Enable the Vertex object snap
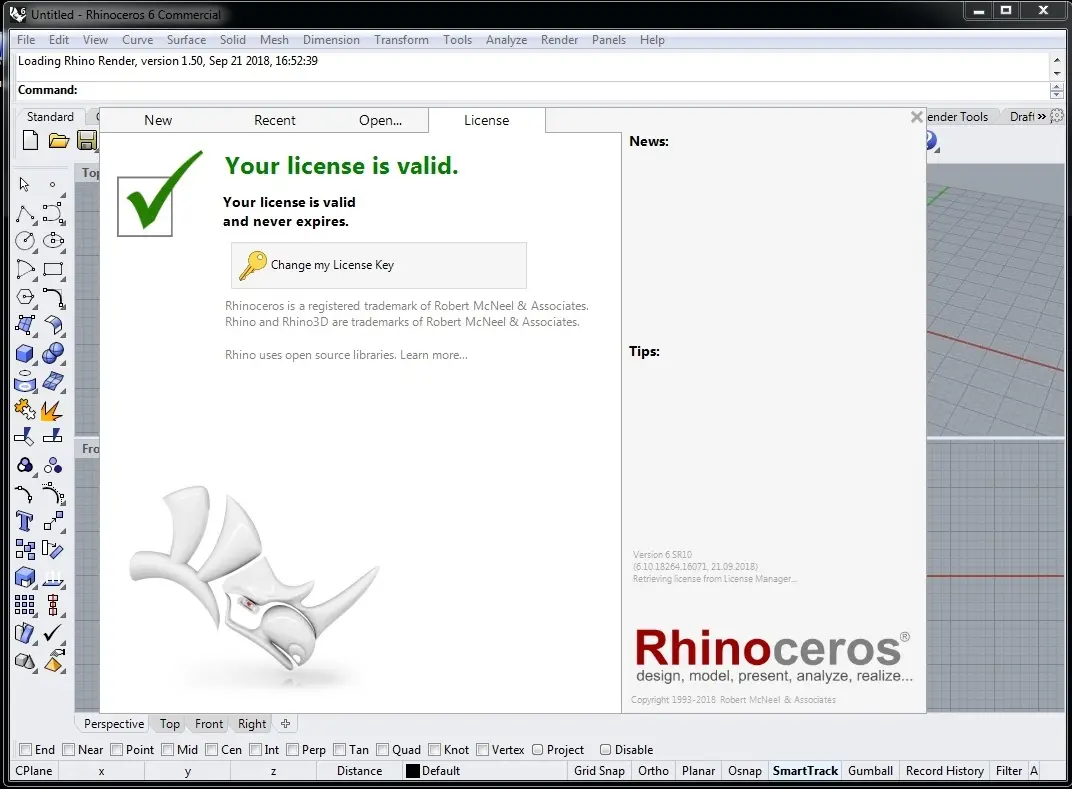 (x=483, y=750)
